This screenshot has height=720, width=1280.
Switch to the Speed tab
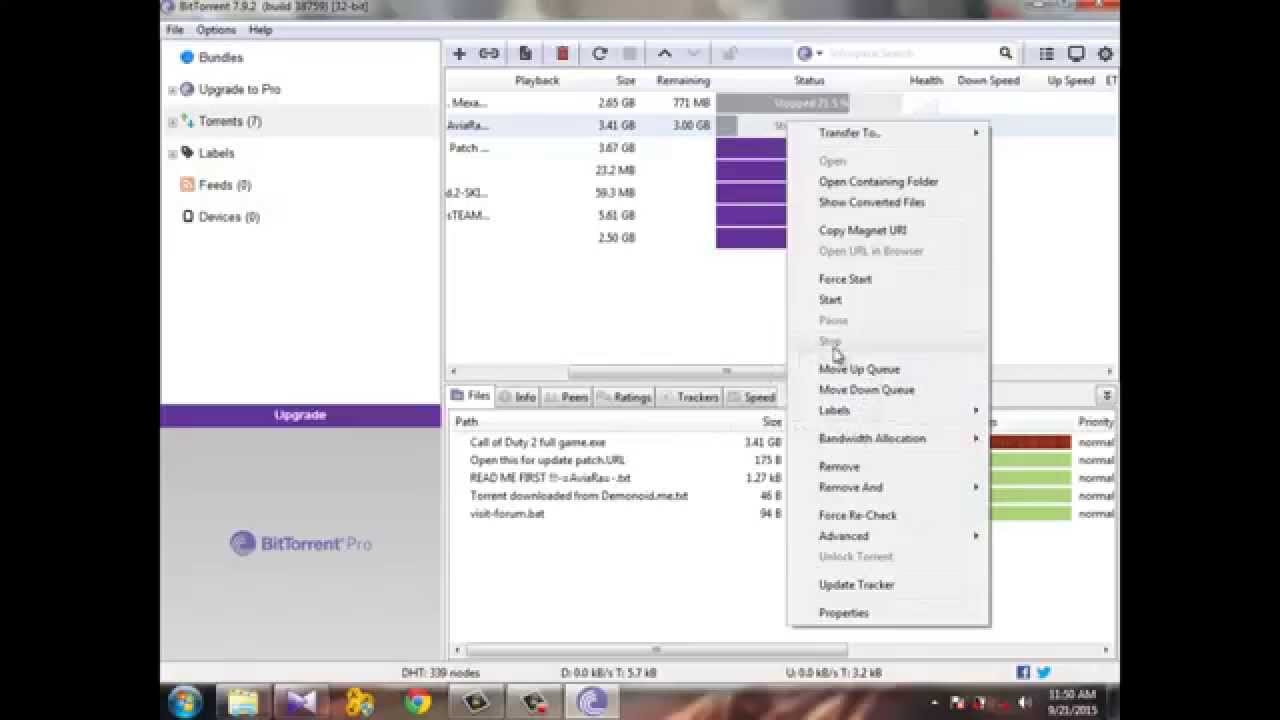click(x=751, y=397)
